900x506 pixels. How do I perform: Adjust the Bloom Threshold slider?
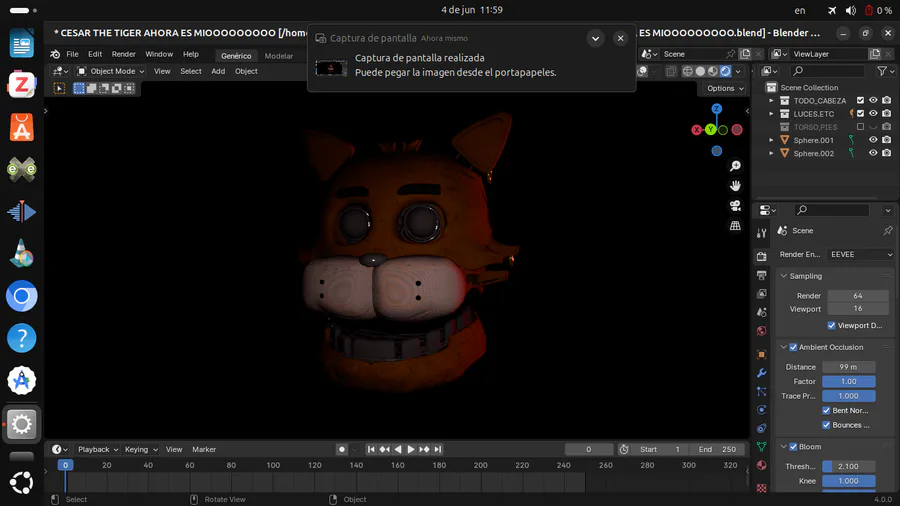click(x=849, y=467)
